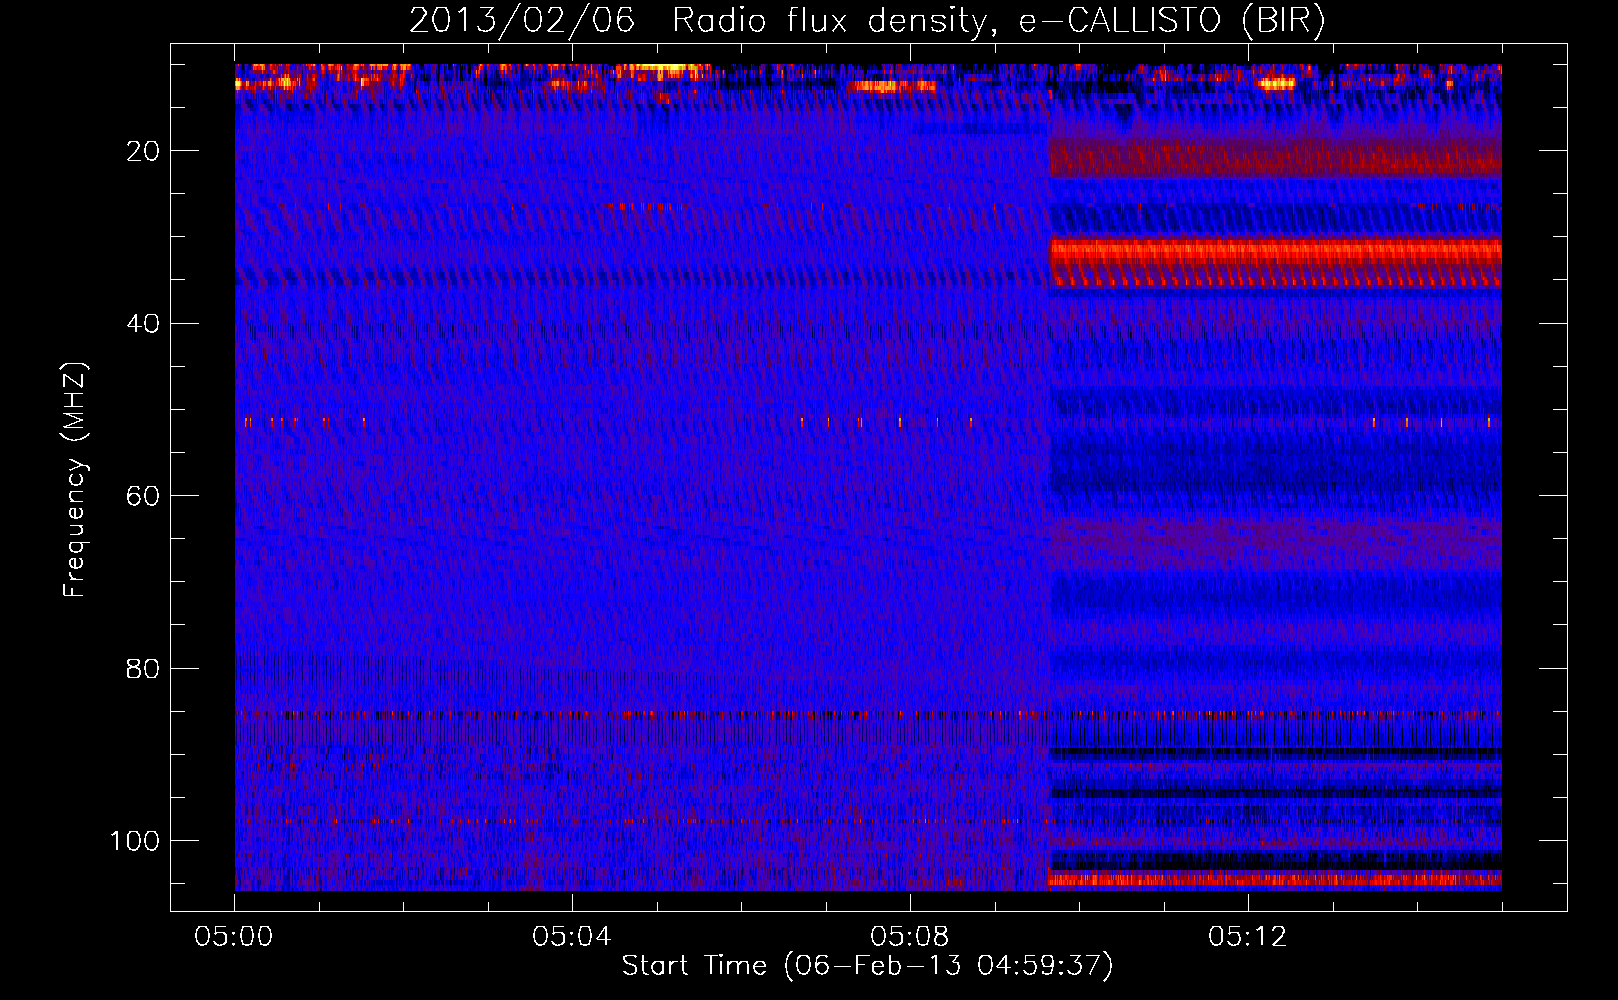Click the 100 MHz frequency tick label
This screenshot has width=1618, height=1000.
(135, 841)
